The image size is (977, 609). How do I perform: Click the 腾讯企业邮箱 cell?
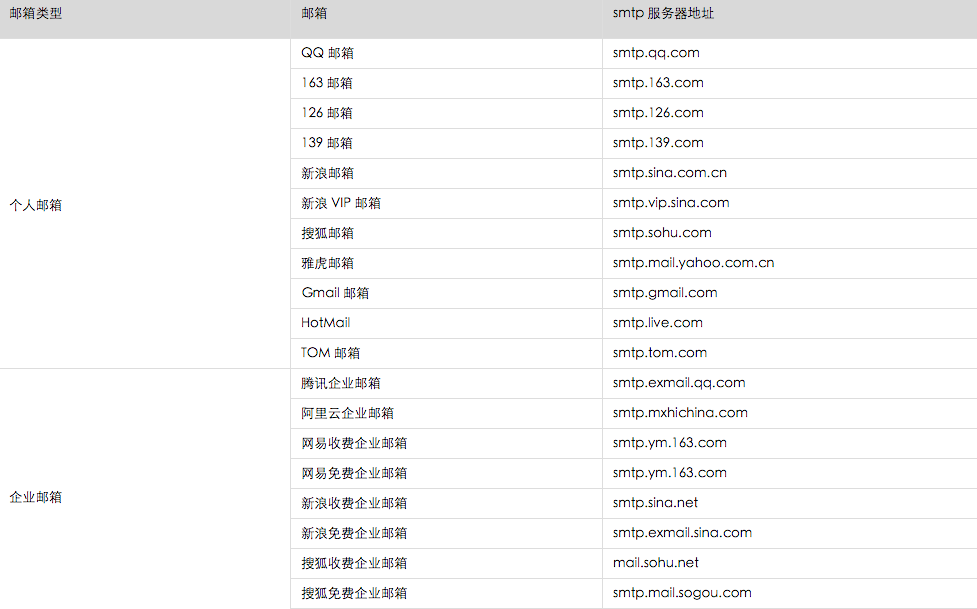[340, 383]
